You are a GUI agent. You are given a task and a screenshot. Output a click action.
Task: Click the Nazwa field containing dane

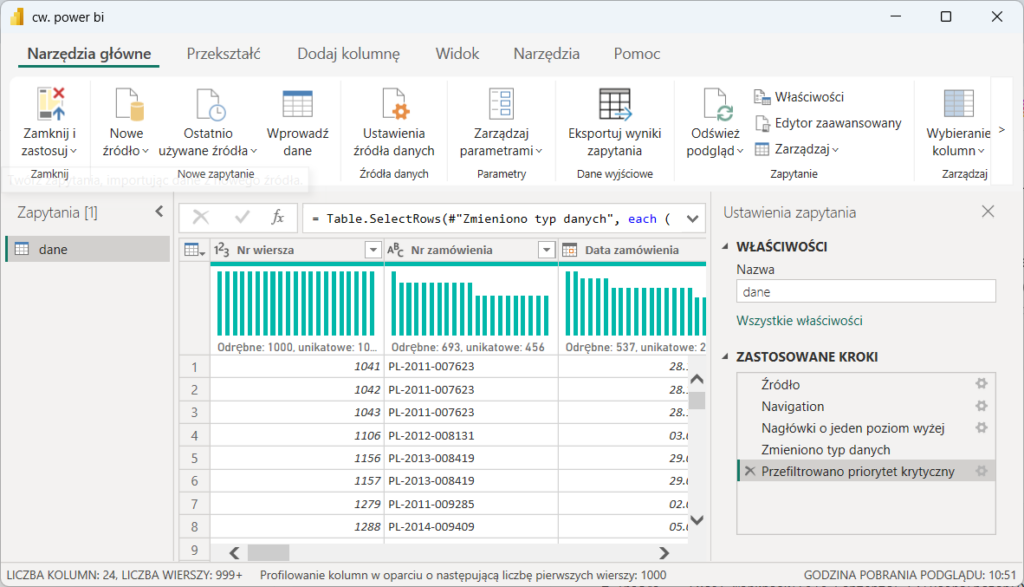(x=866, y=291)
